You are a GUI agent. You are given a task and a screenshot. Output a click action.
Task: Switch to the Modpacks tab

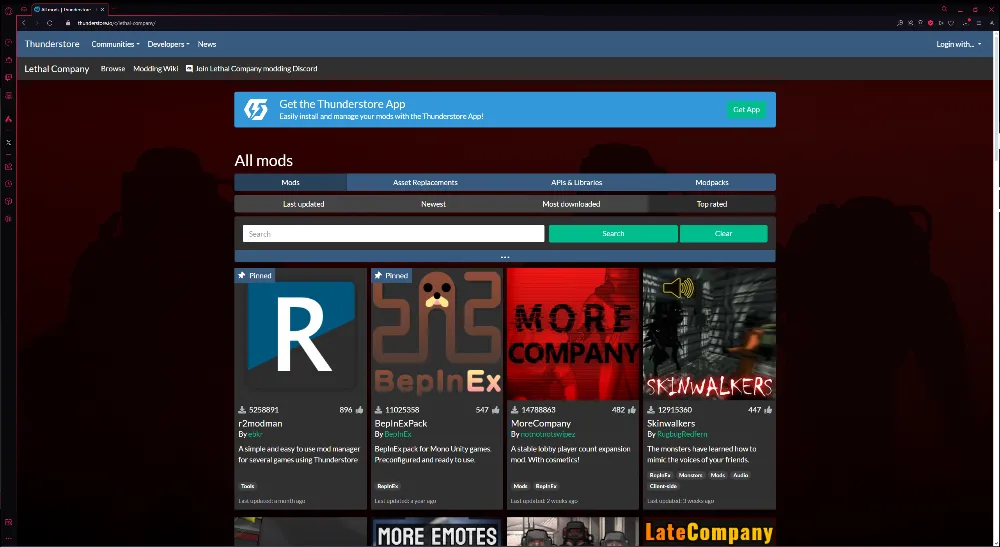pyautogui.click(x=712, y=182)
